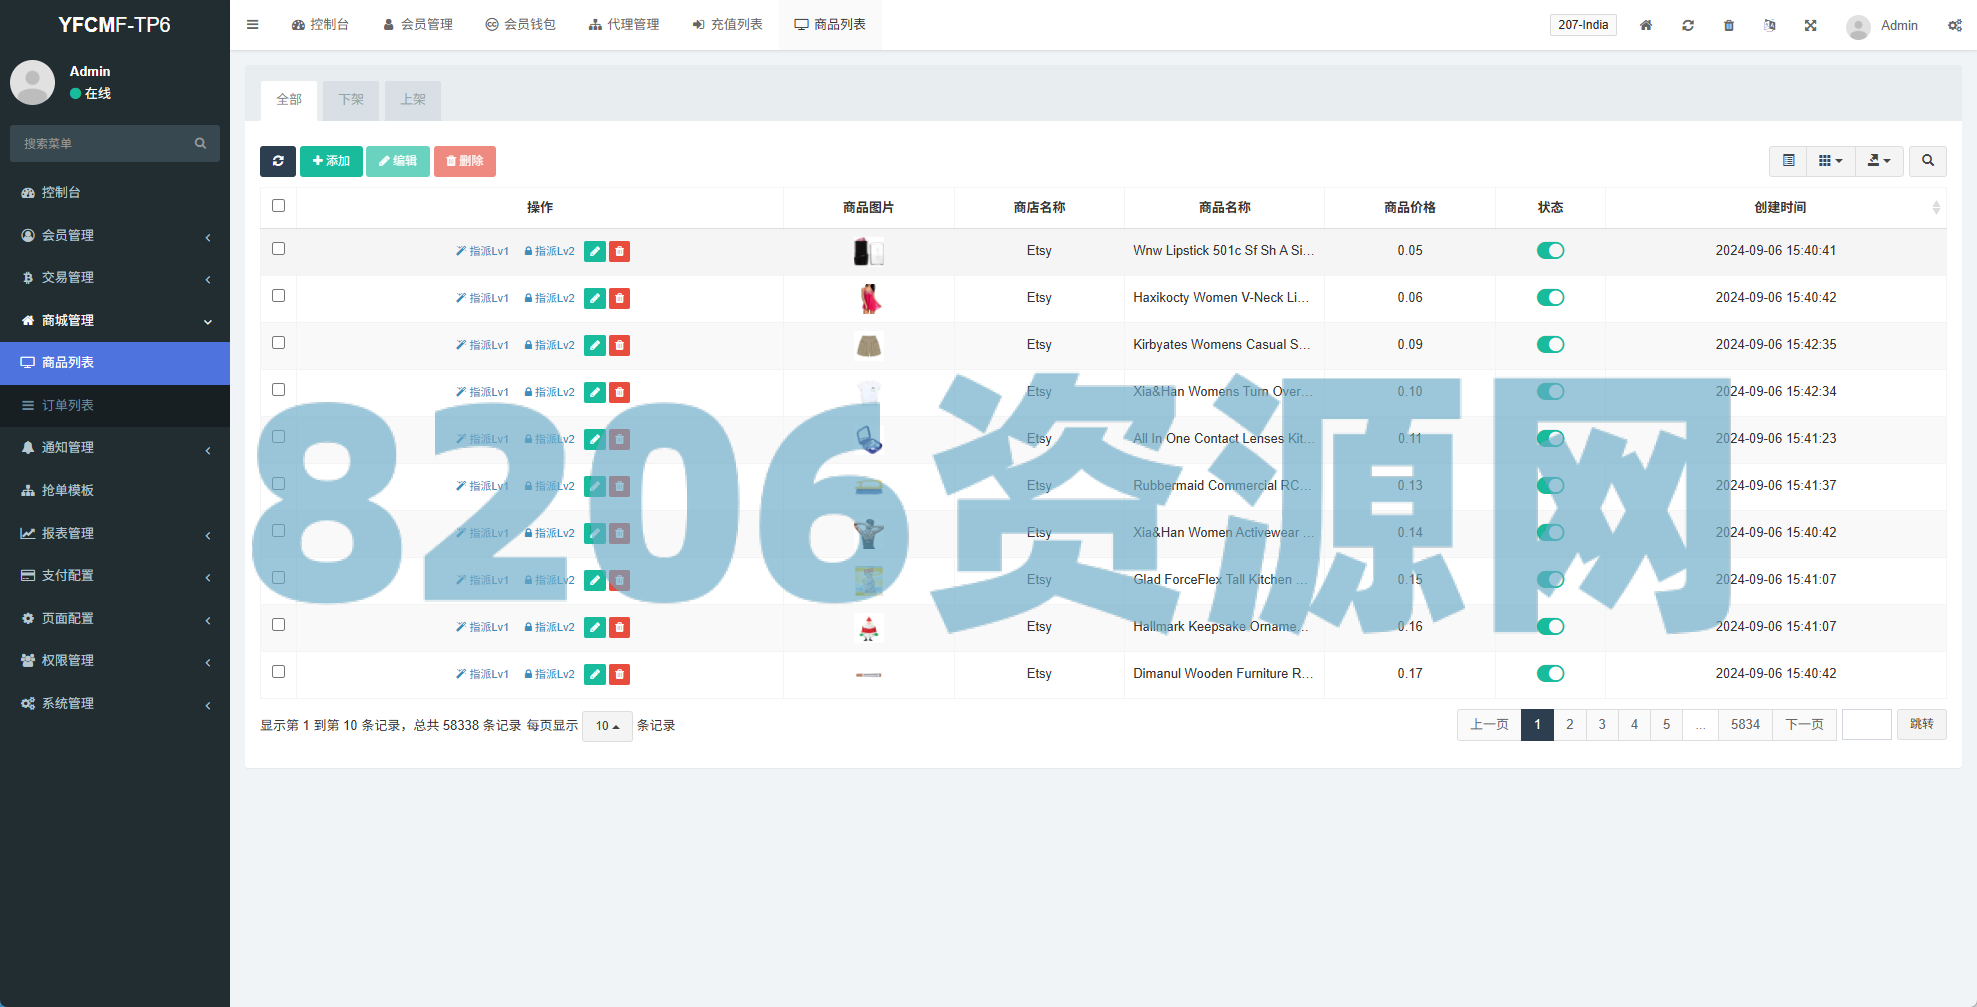Open the columns grid dropdown
The height and width of the screenshot is (1007, 1977).
[1830, 161]
